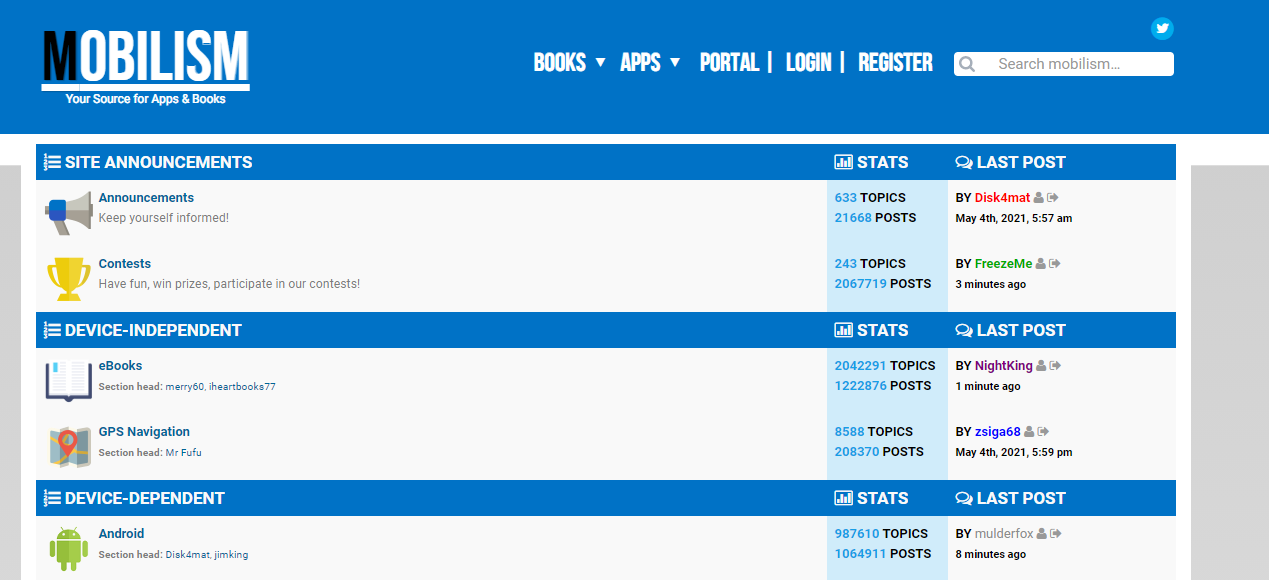Click the GPS Navigation map pin icon
Image resolution: width=1269 pixels, height=580 pixels.
point(69,447)
